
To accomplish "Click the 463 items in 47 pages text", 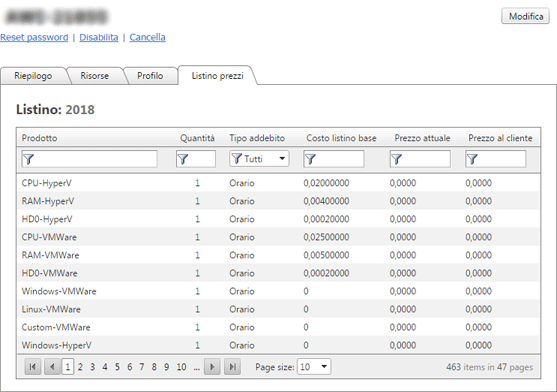I will 490,367.
